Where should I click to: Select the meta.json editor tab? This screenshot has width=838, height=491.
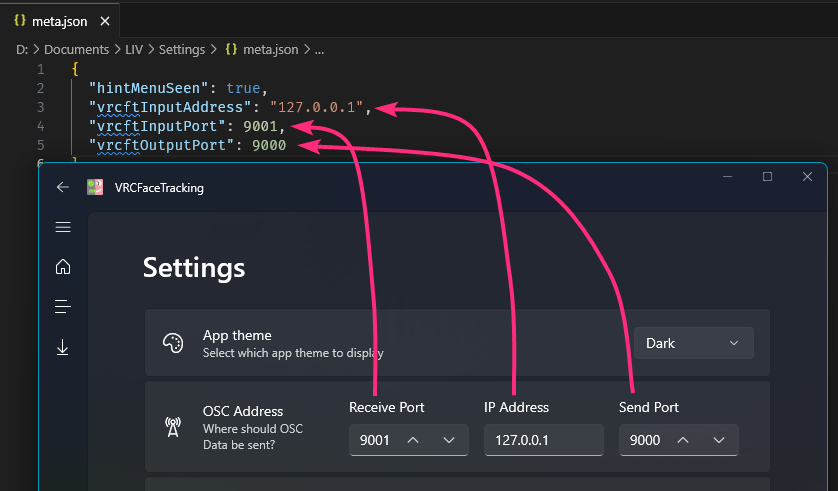[59, 21]
